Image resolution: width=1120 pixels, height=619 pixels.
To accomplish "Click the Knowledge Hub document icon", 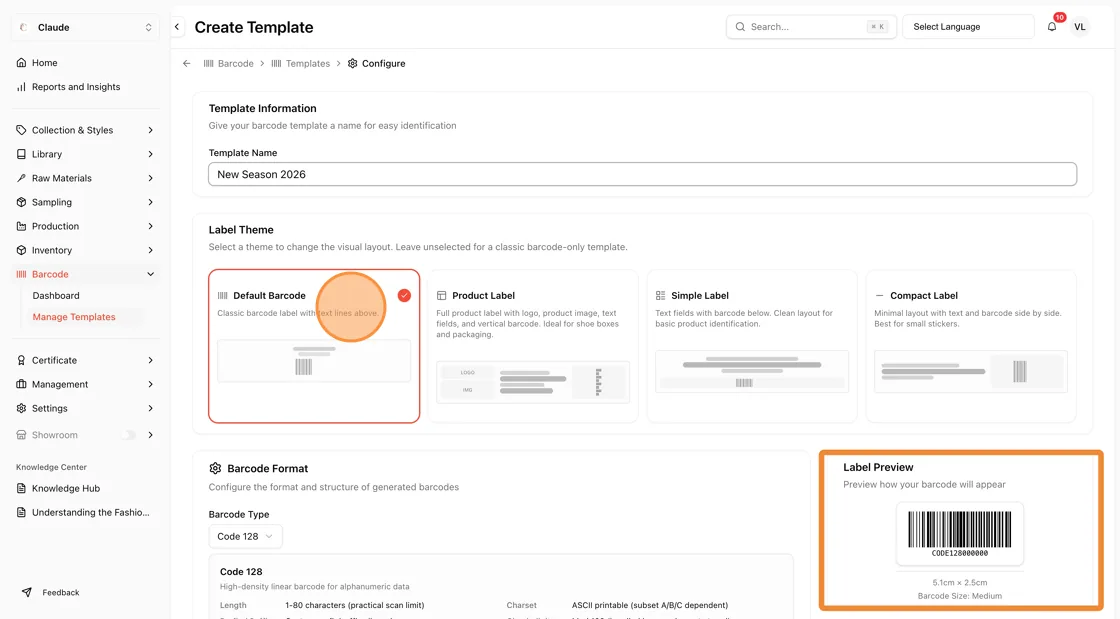I will pos(21,488).
